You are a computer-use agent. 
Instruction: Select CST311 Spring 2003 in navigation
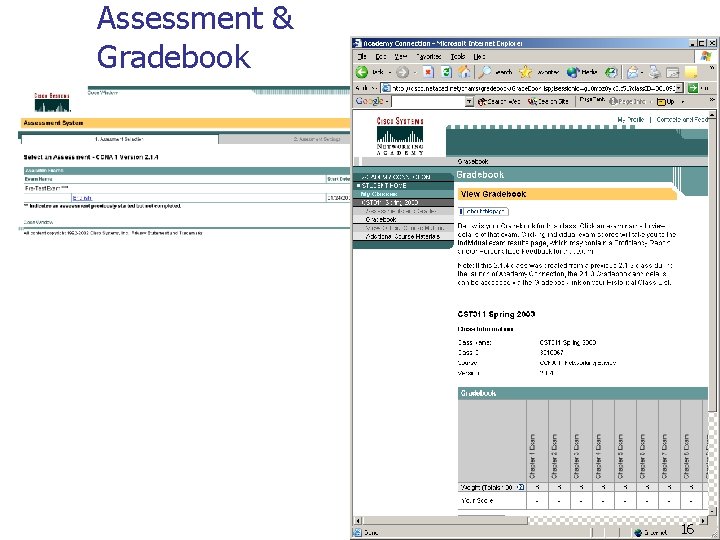point(389,202)
